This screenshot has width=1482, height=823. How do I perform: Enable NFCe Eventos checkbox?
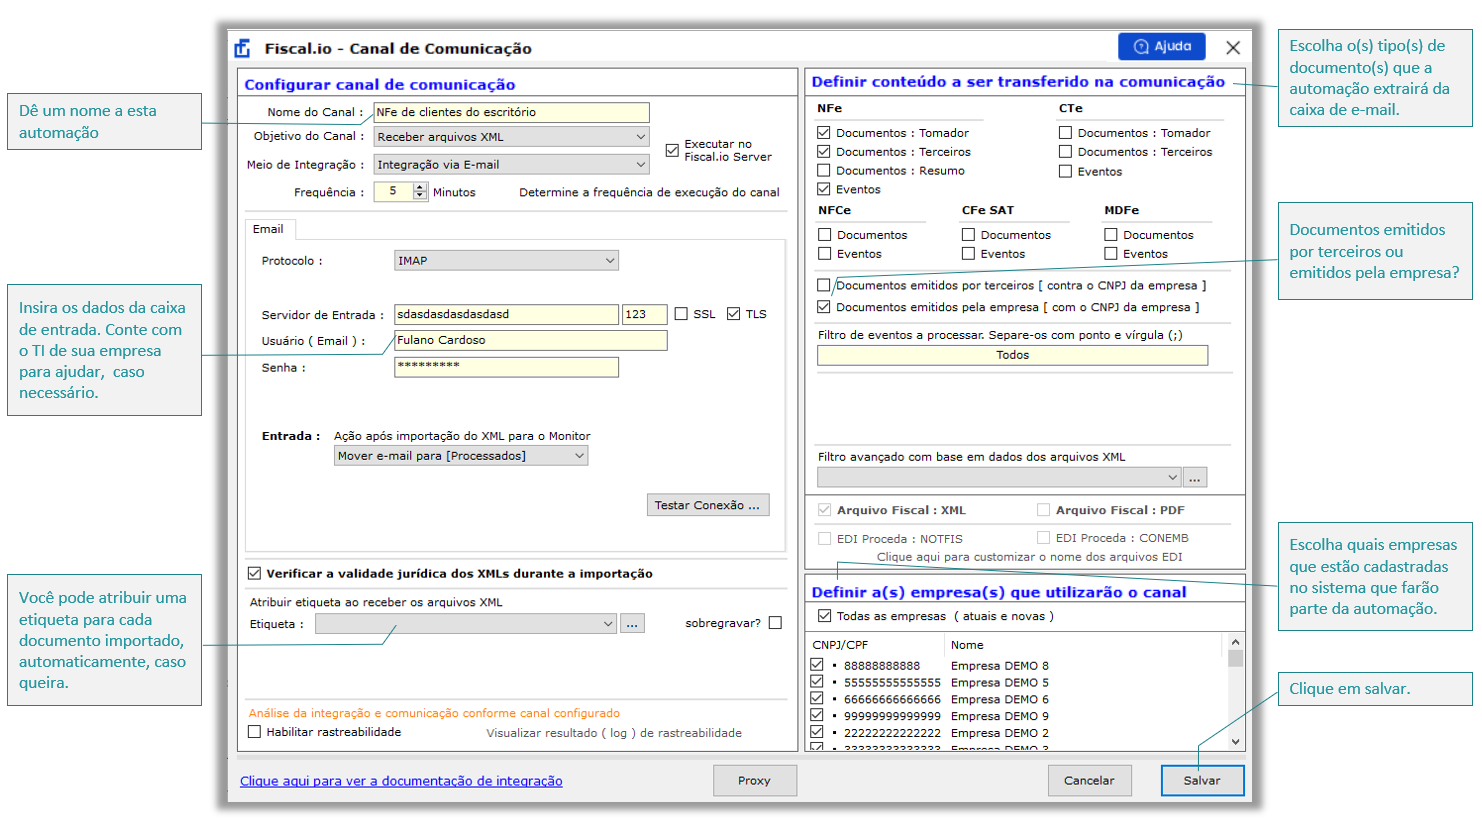pyautogui.click(x=824, y=253)
